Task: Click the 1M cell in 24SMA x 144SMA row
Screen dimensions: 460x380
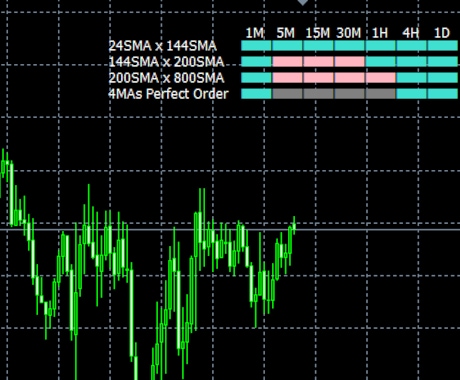Action: coord(256,46)
